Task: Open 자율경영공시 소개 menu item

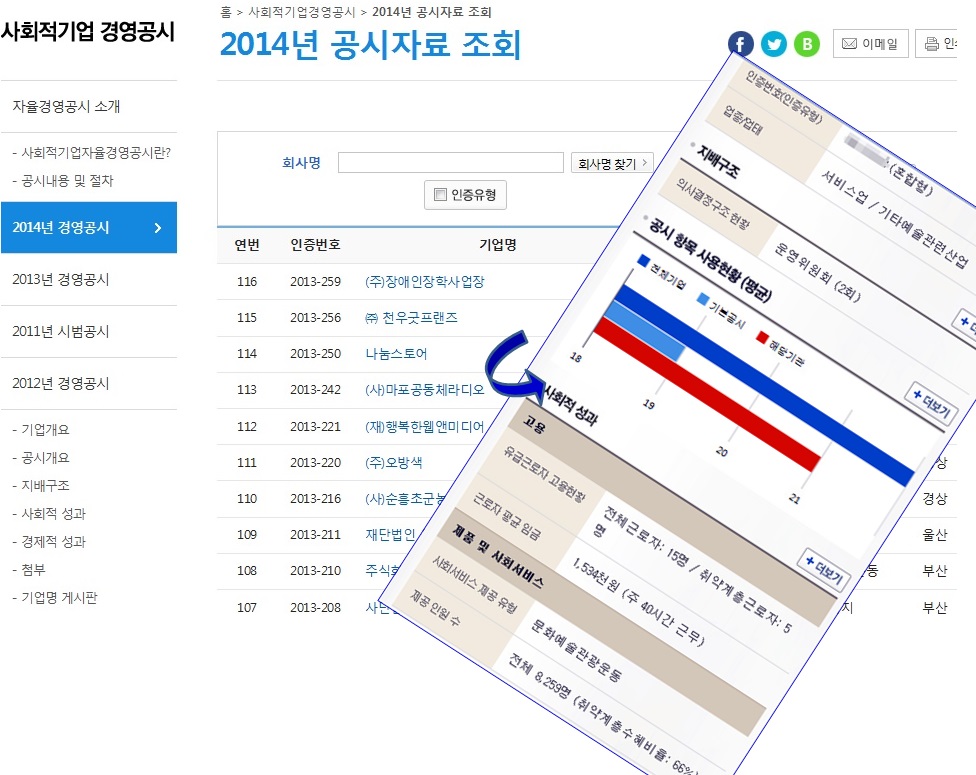Action: pyautogui.click(x=66, y=106)
